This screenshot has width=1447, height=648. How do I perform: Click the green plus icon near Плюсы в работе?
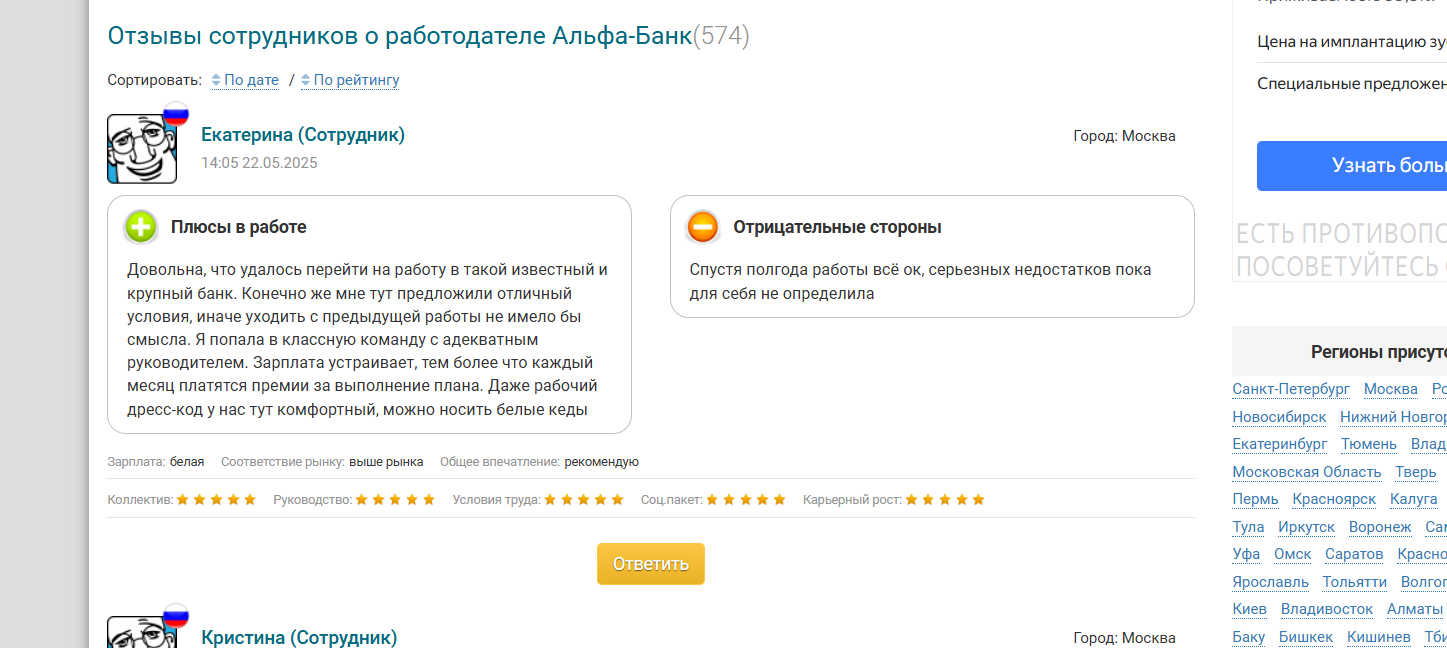(141, 227)
